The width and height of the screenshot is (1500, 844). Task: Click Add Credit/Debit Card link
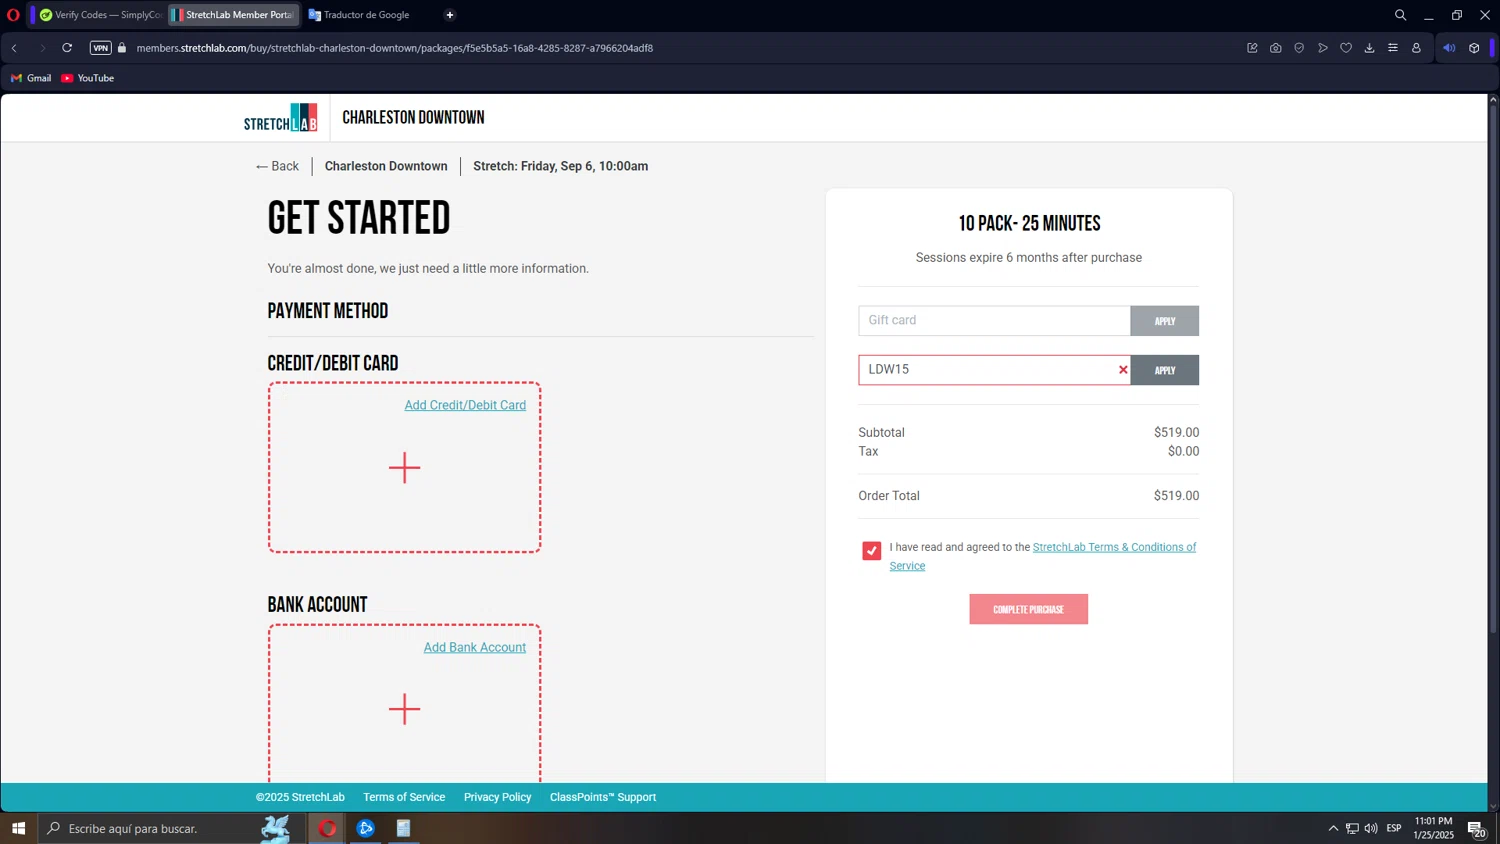pyautogui.click(x=465, y=405)
